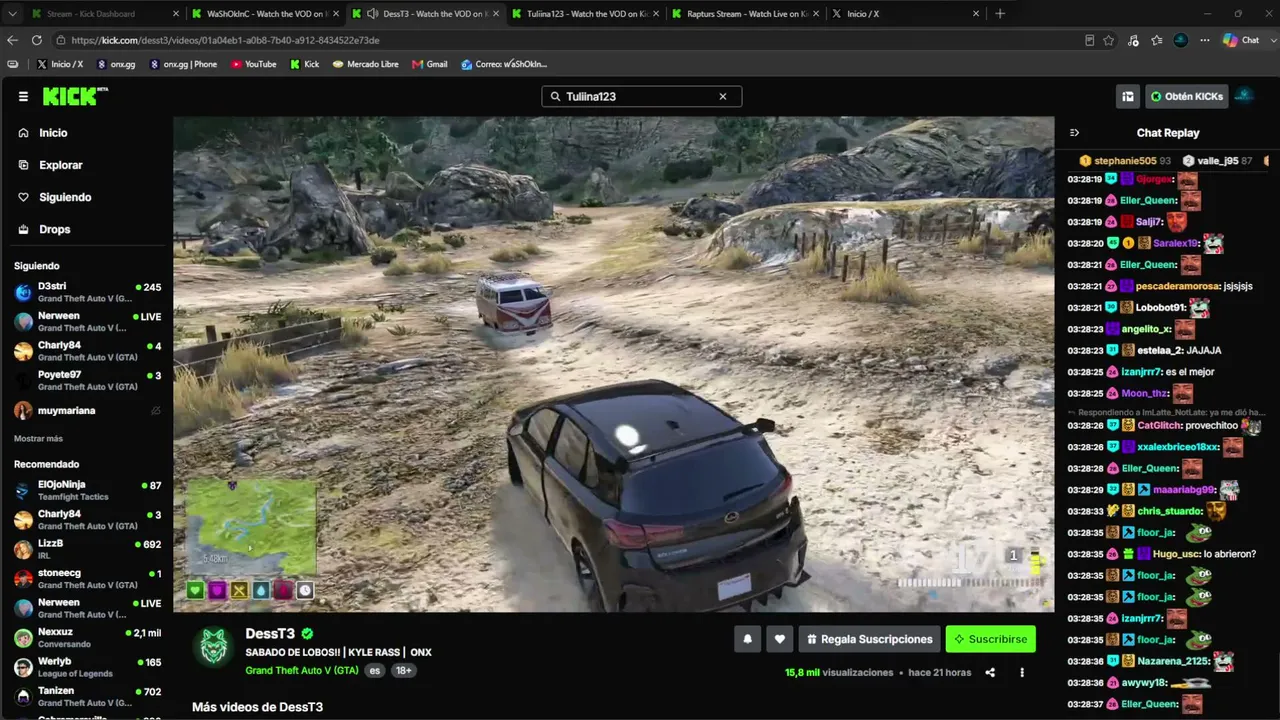Share the DessT3 video
This screenshot has height=720, width=1280.
(x=990, y=673)
